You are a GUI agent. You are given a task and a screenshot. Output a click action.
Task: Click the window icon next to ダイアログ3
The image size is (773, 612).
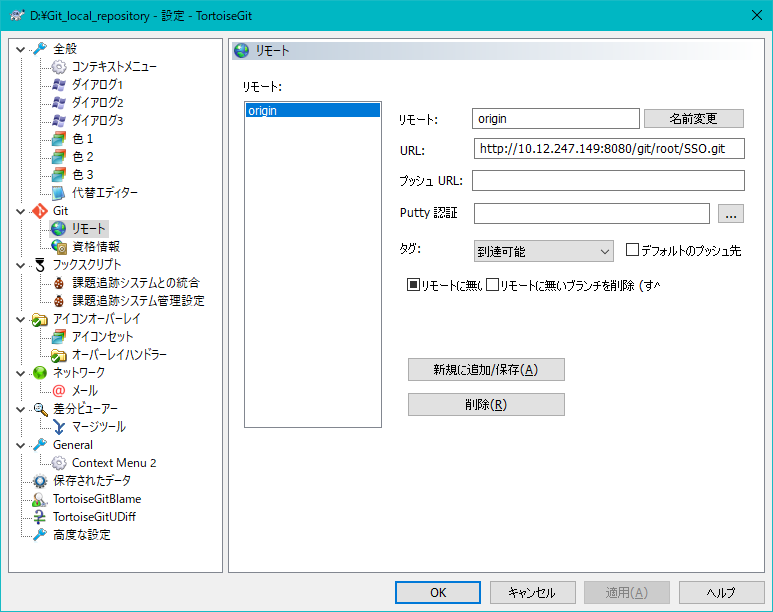pyautogui.click(x=59, y=120)
